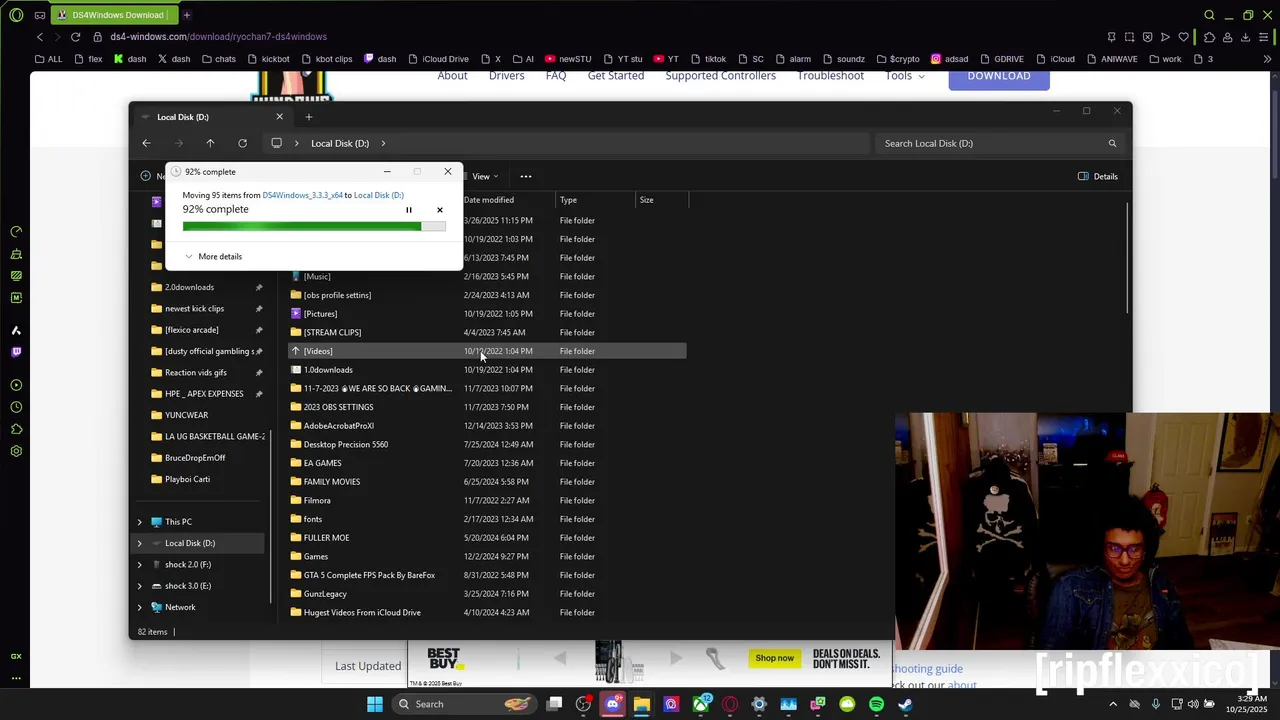This screenshot has height=720, width=1280.
Task: Open the Supported Controllers page
Action: pos(720,76)
